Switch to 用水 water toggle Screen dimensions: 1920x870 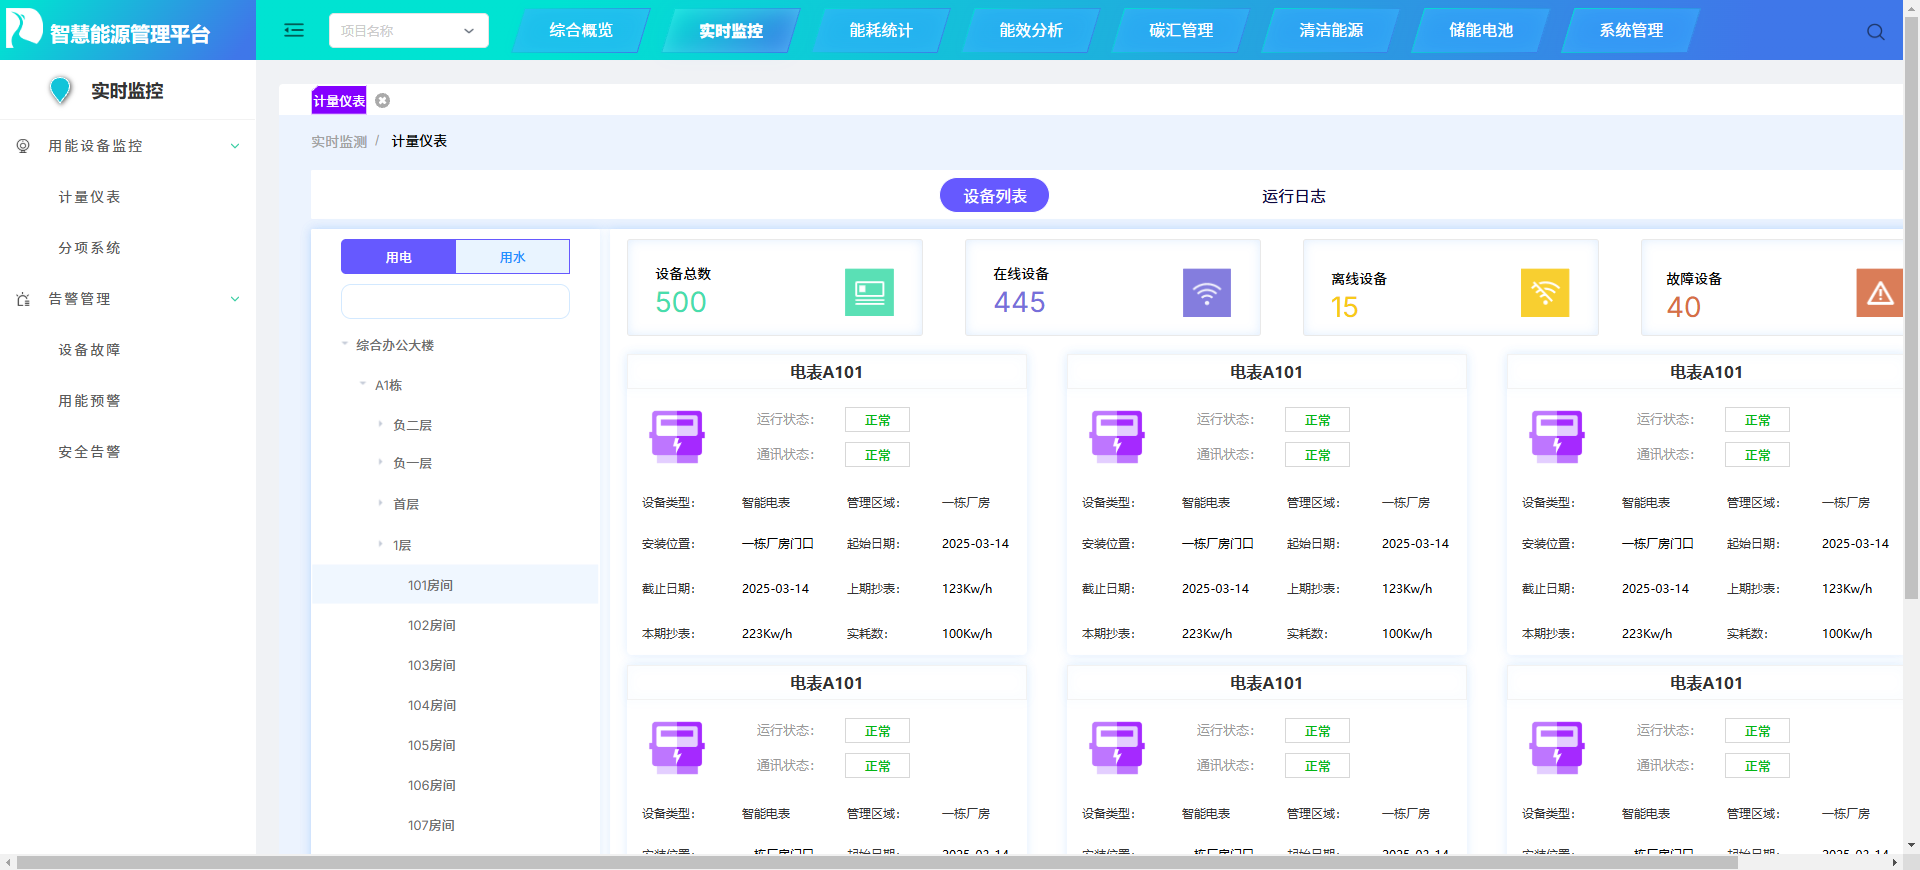(513, 257)
